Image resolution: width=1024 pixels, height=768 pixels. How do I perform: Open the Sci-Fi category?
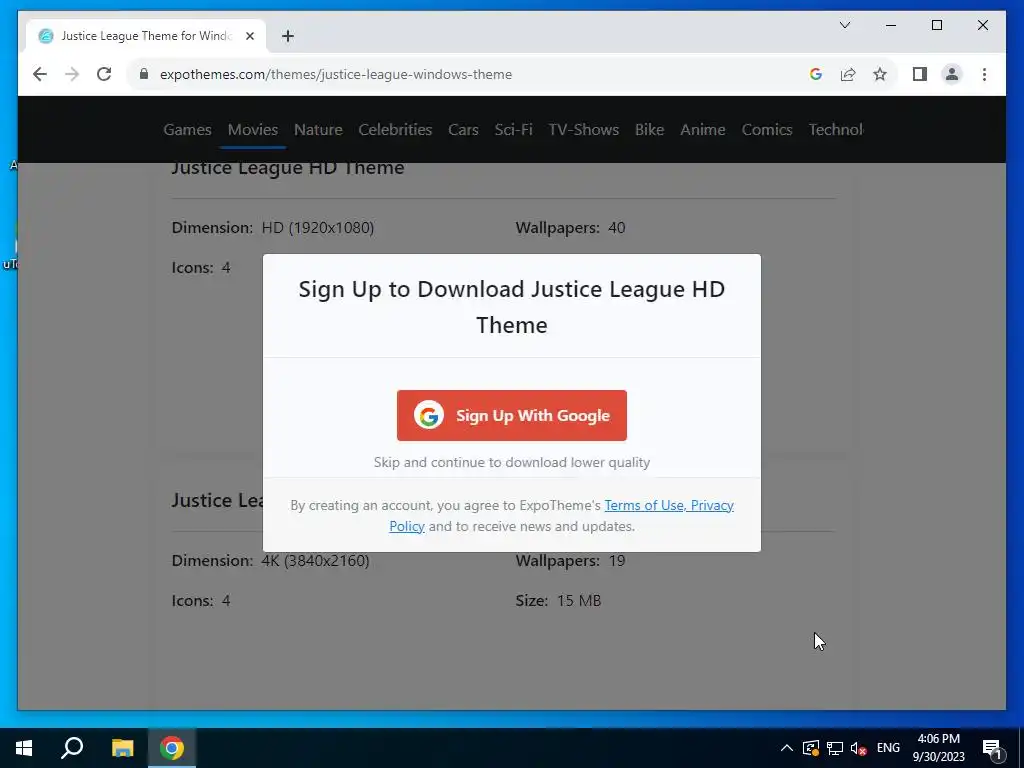pyautogui.click(x=513, y=129)
